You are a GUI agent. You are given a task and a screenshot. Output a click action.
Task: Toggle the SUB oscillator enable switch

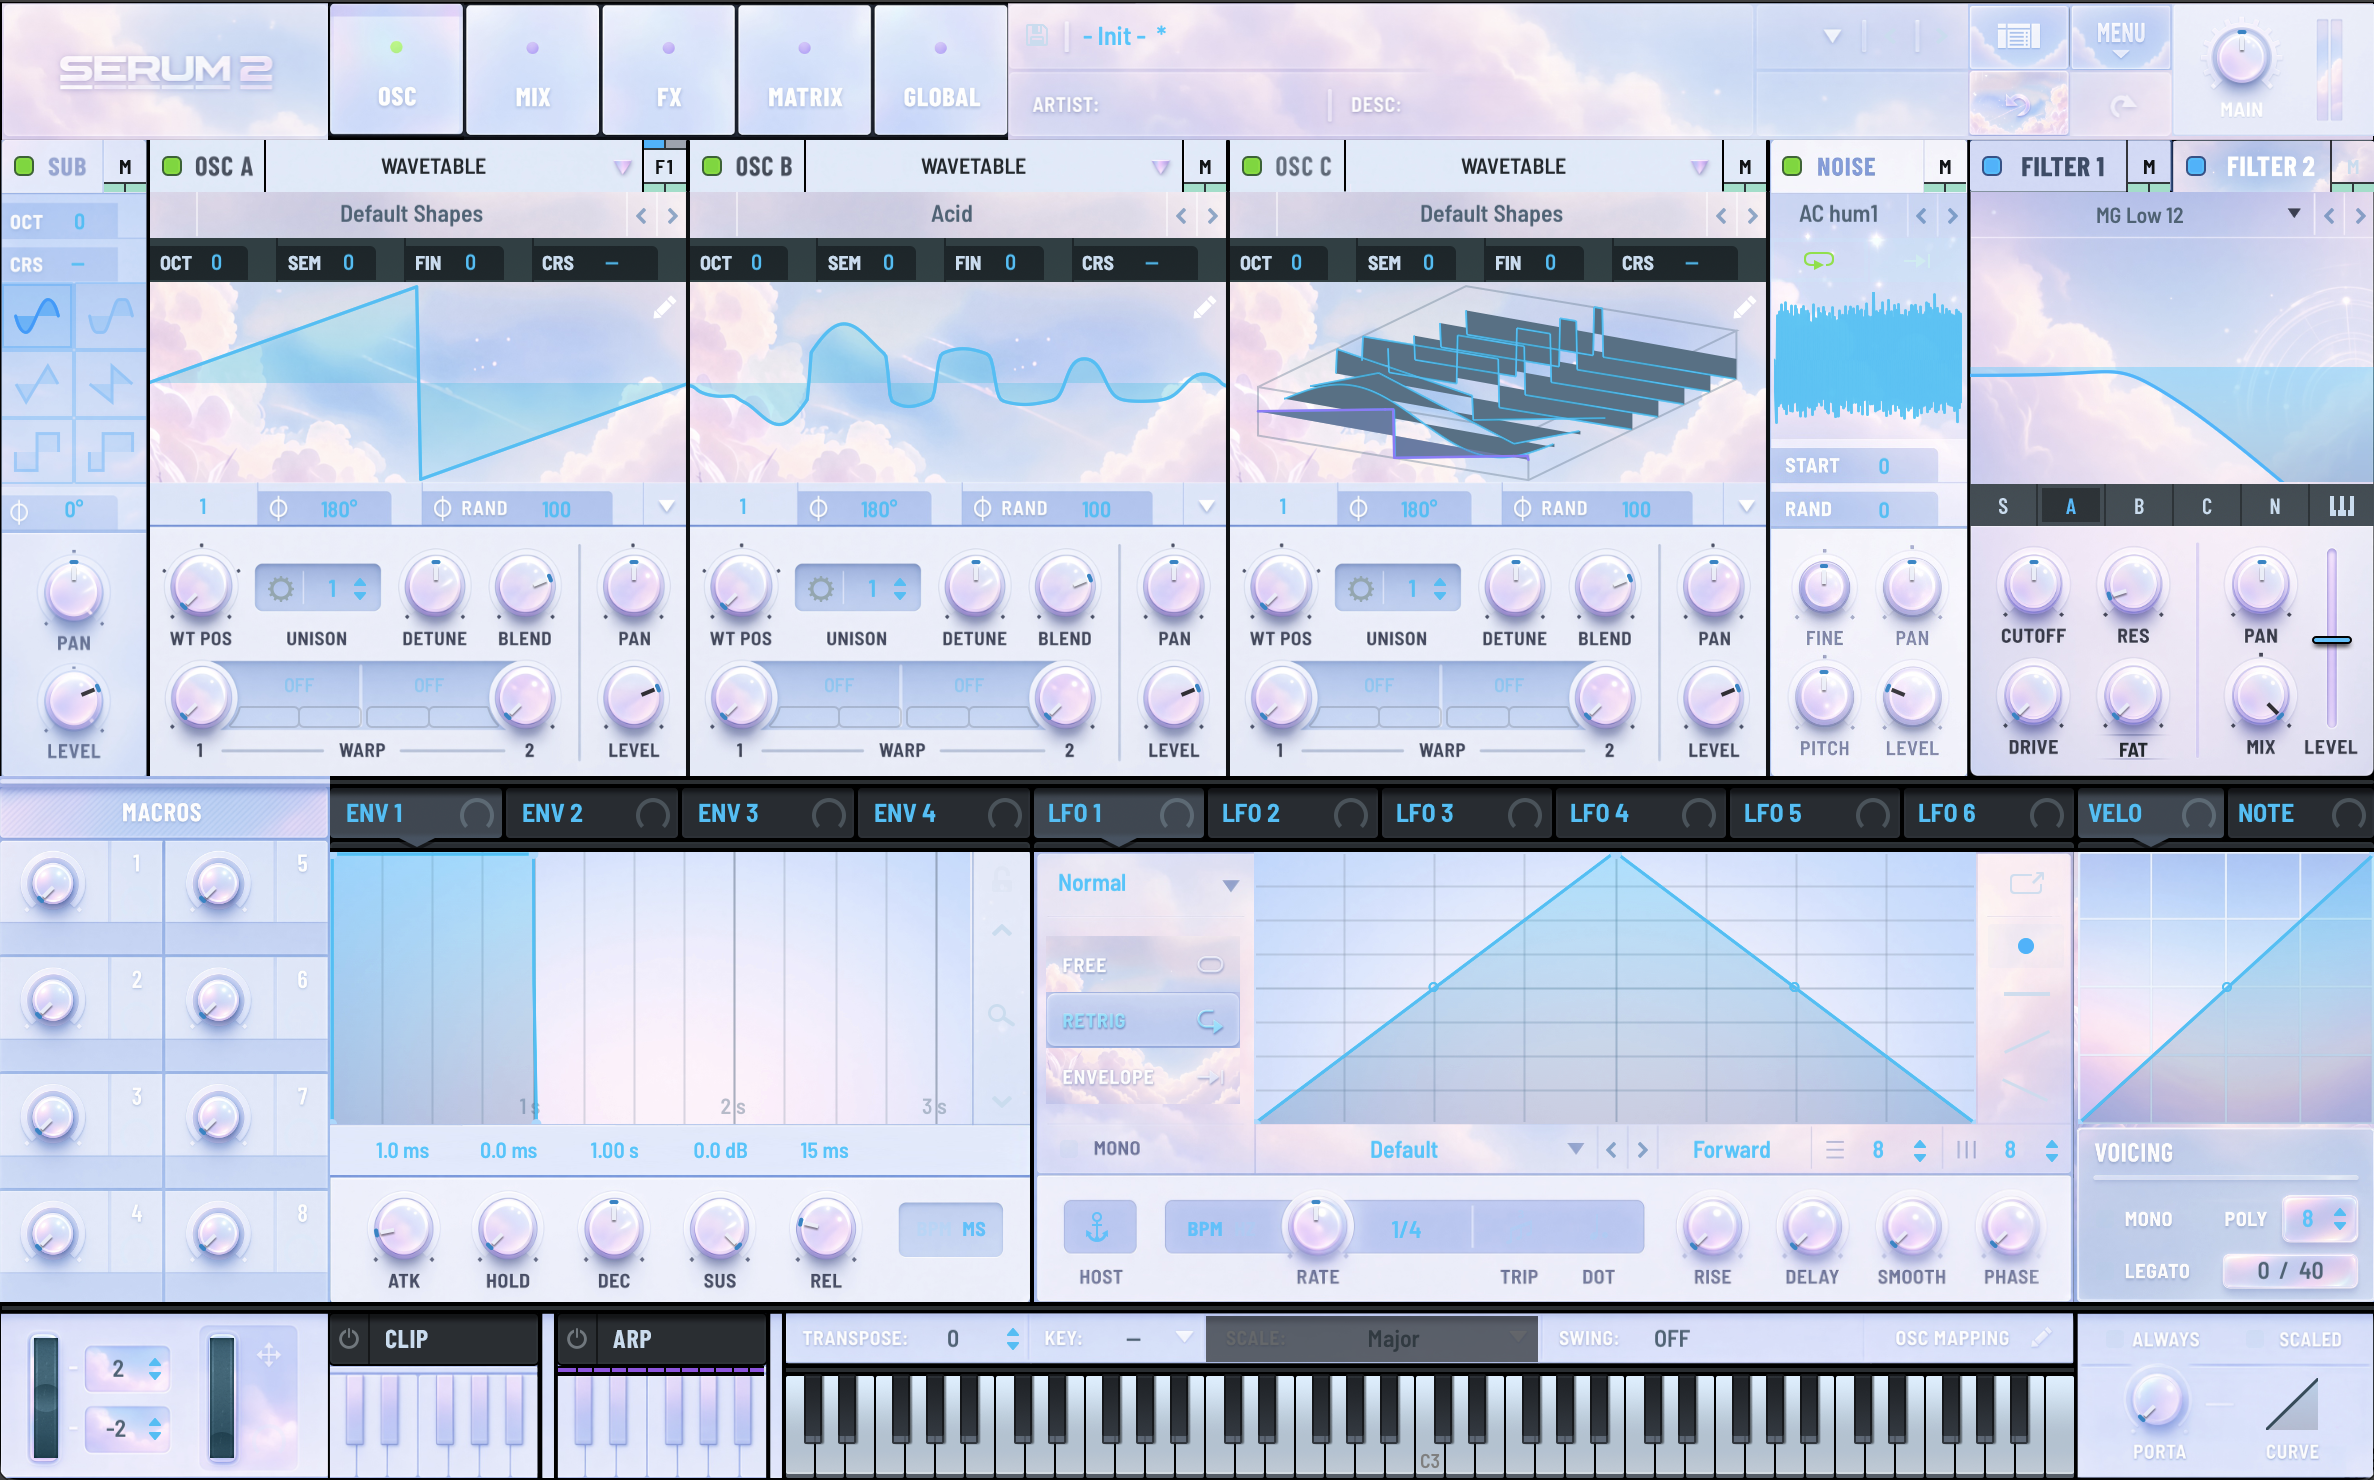coord(25,166)
